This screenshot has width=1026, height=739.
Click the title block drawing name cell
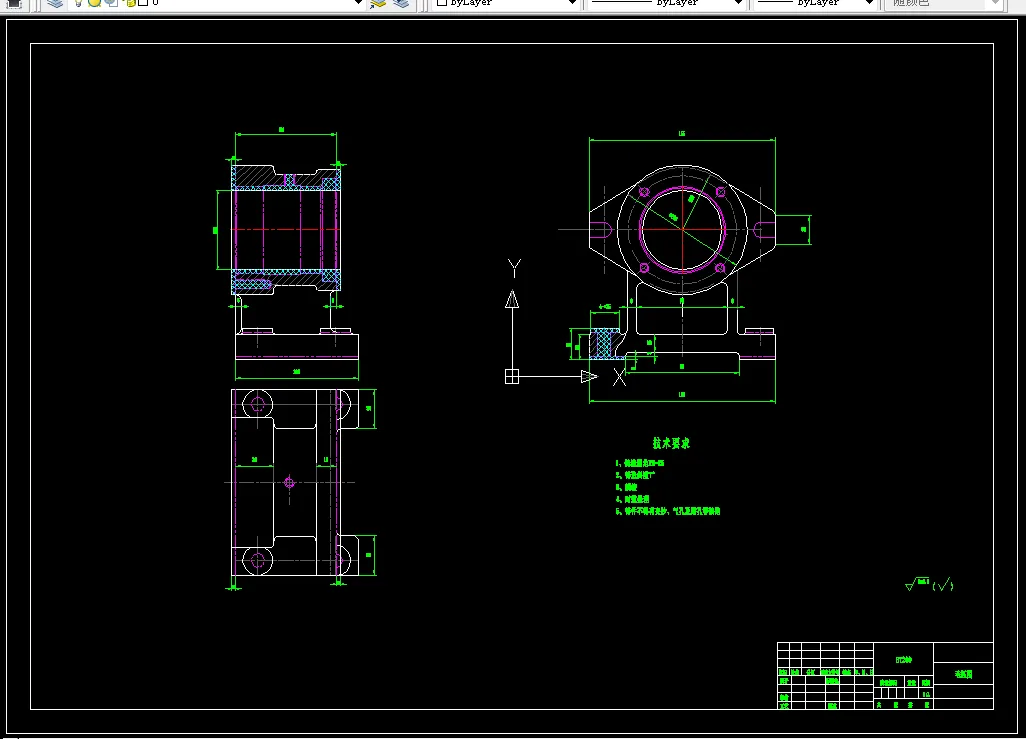click(903, 659)
